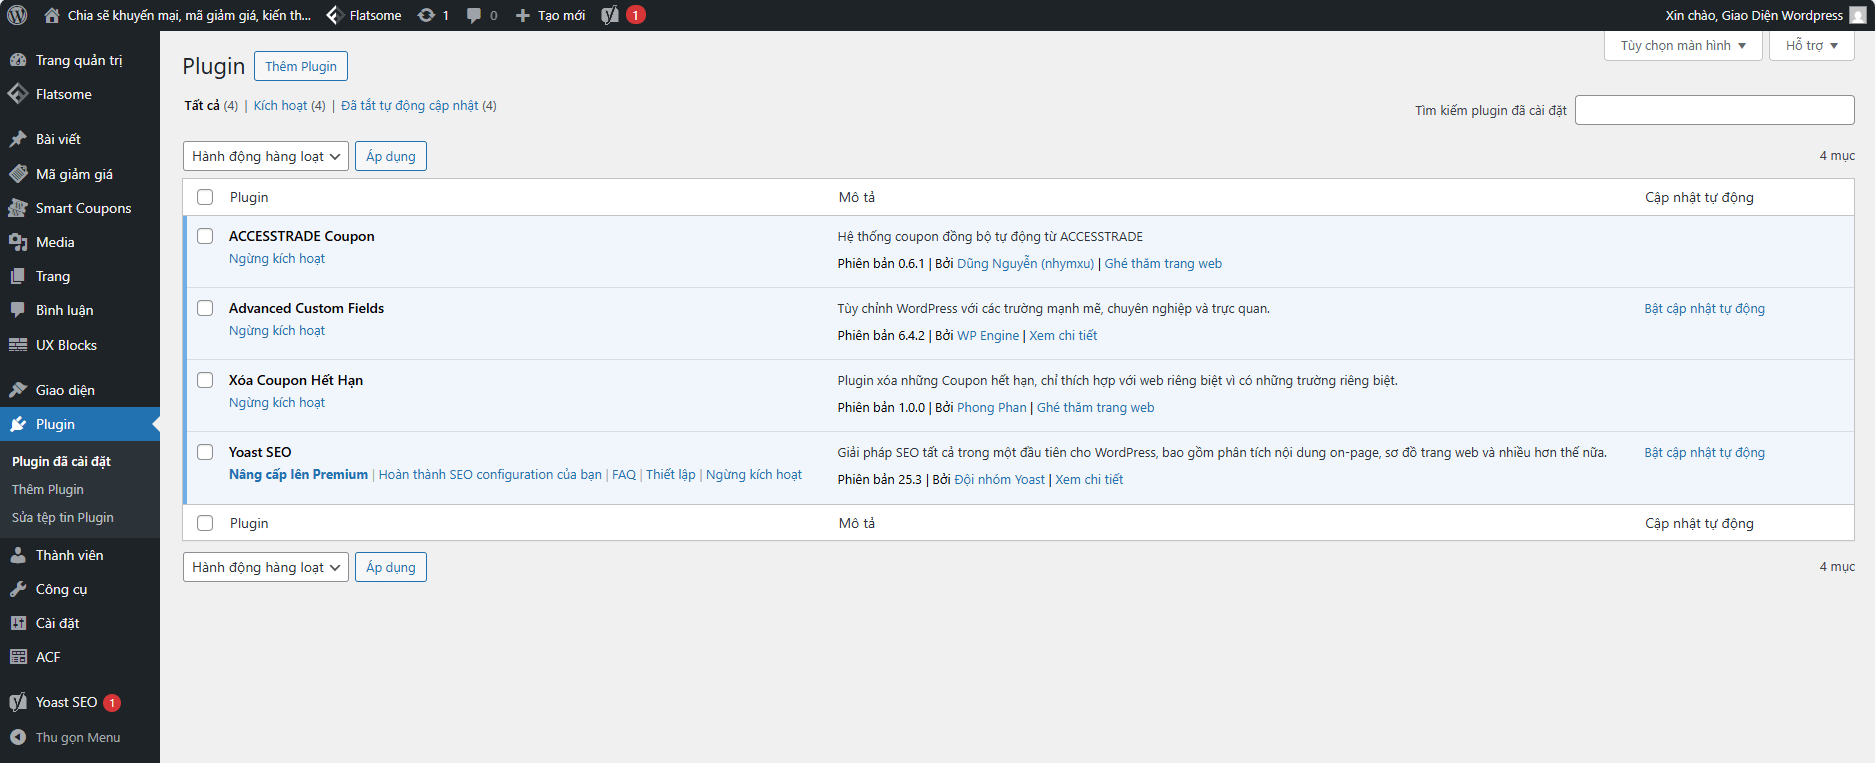The image size is (1875, 763).
Task: Focus the Tìm kiếm plugin search field
Action: pyautogui.click(x=1715, y=110)
